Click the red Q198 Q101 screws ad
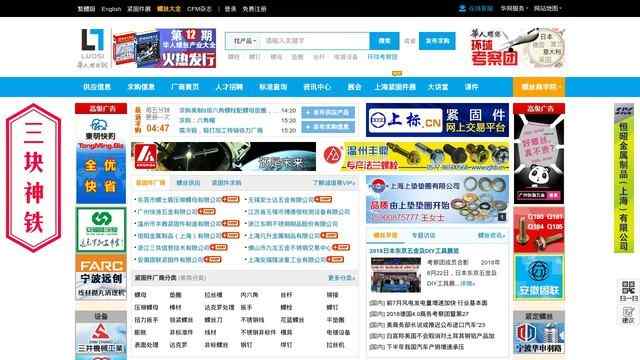This screenshot has width=640, height=360. click(539, 230)
